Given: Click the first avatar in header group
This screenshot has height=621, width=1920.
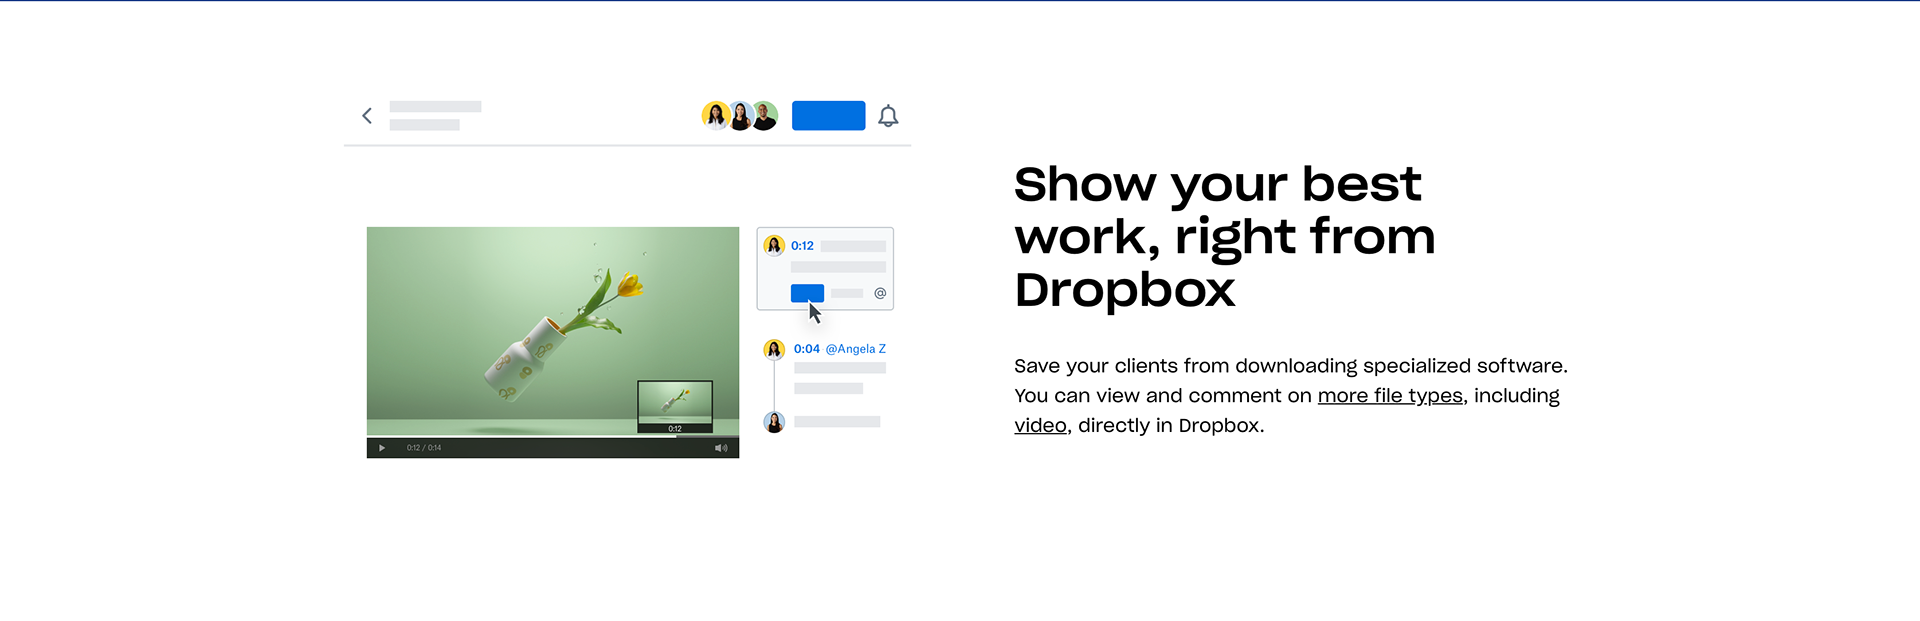Looking at the screenshot, I should pos(715,116).
